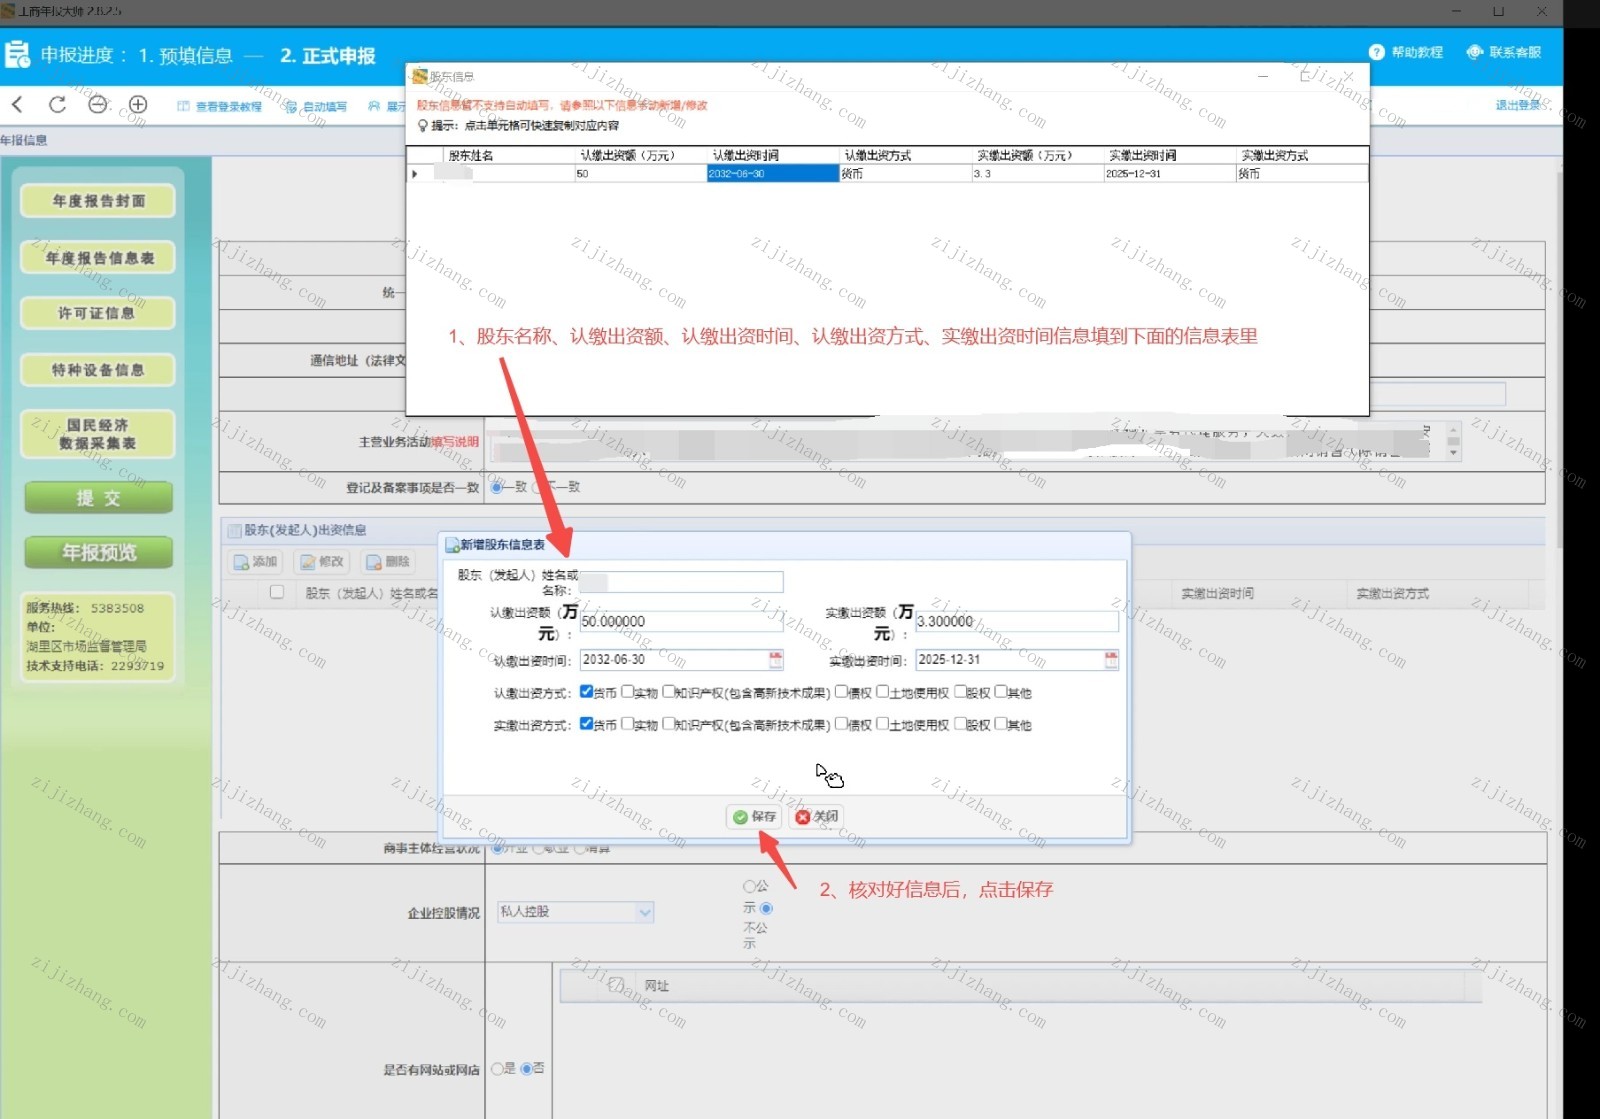Click the 实缴出资额 input field
Screen dimensions: 1600x1119
[1017, 621]
